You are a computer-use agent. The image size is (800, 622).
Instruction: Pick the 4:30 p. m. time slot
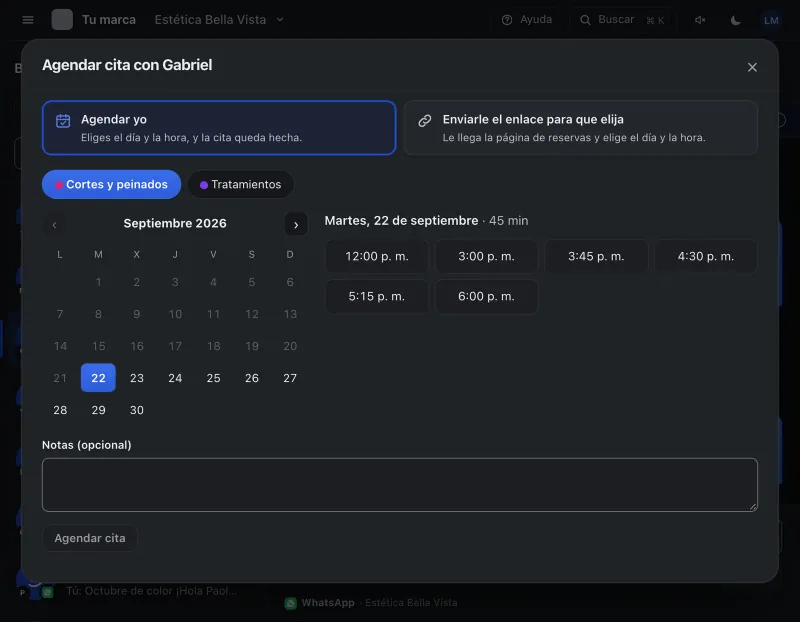706,256
